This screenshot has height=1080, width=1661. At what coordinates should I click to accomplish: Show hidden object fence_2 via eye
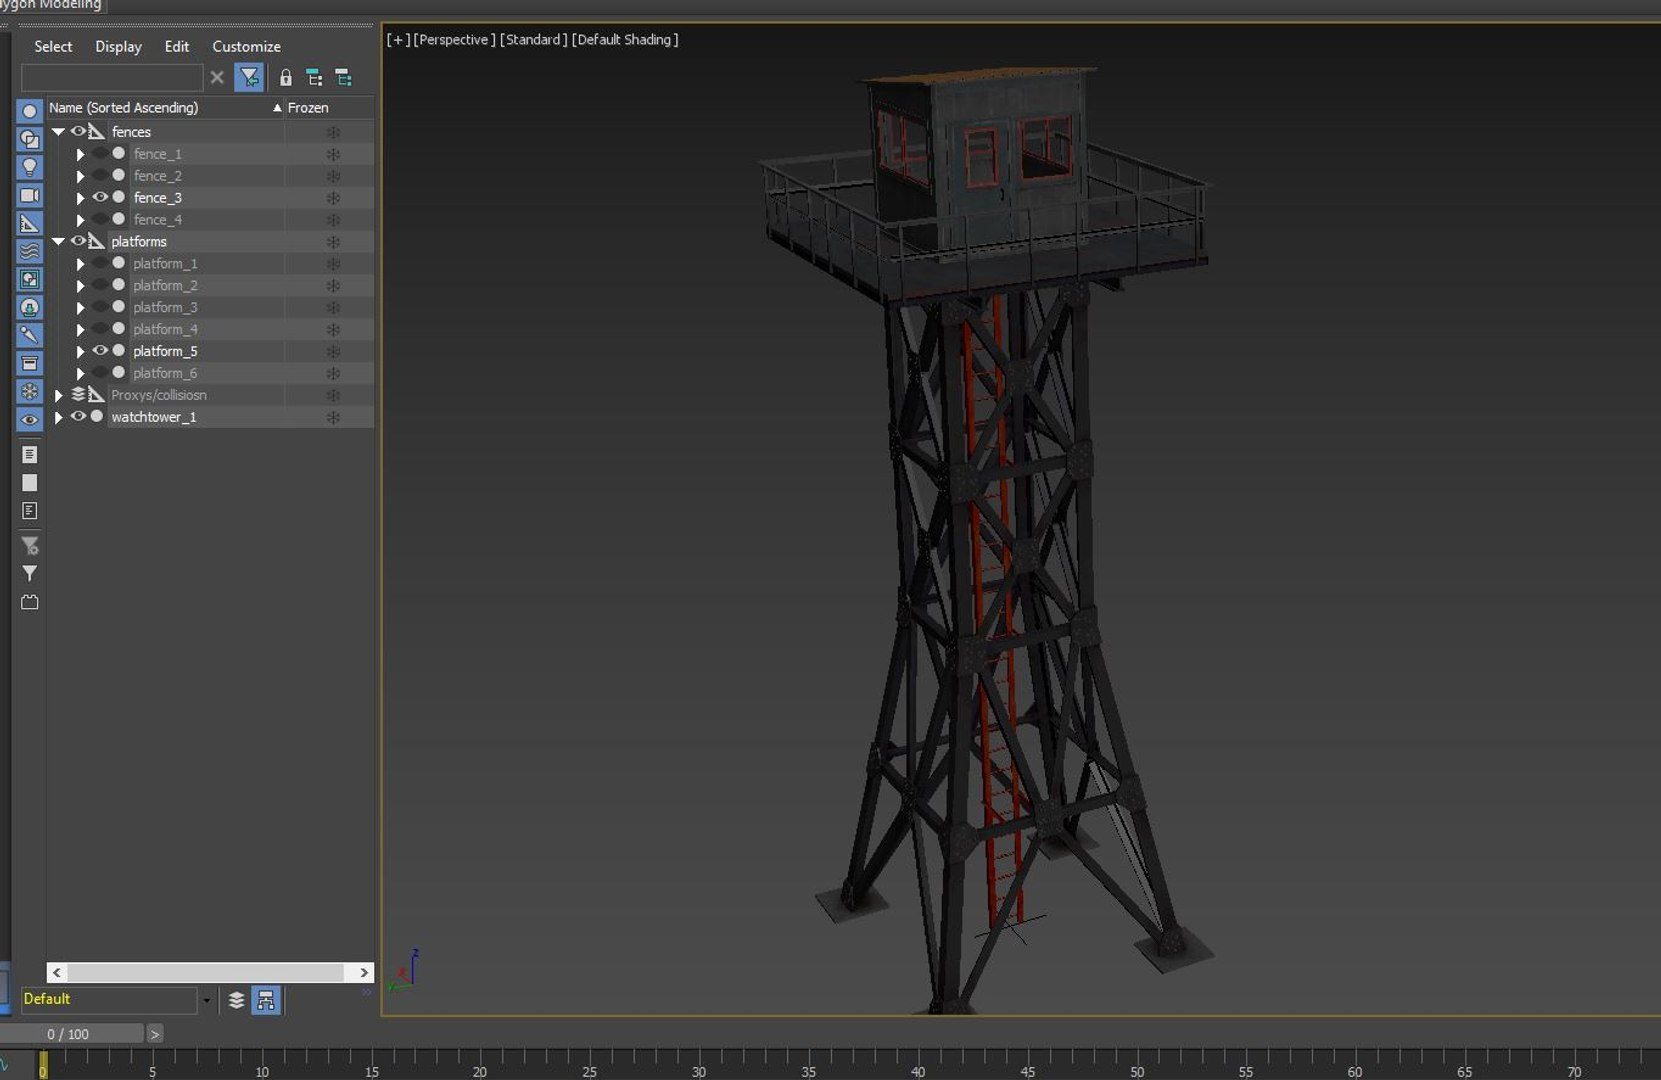coord(100,175)
